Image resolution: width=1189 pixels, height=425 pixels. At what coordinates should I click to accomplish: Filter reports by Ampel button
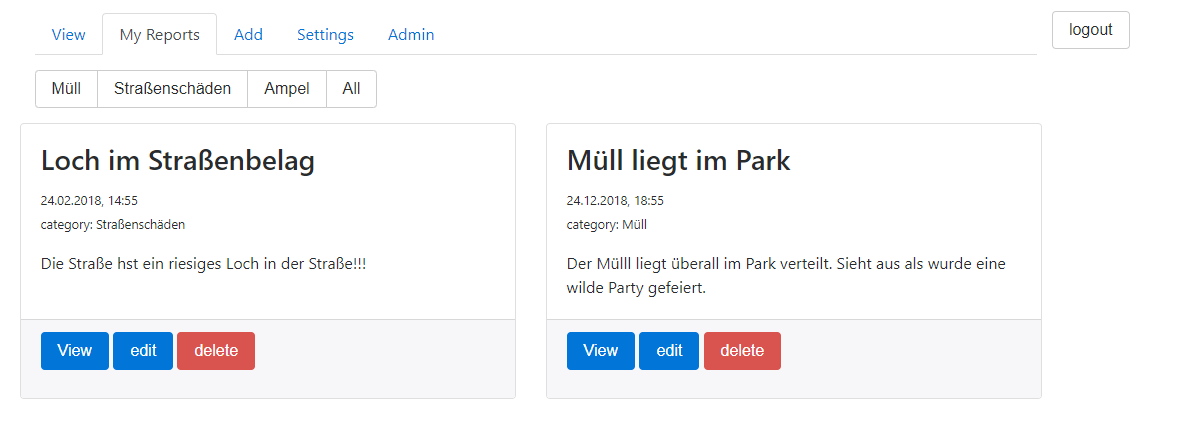287,89
